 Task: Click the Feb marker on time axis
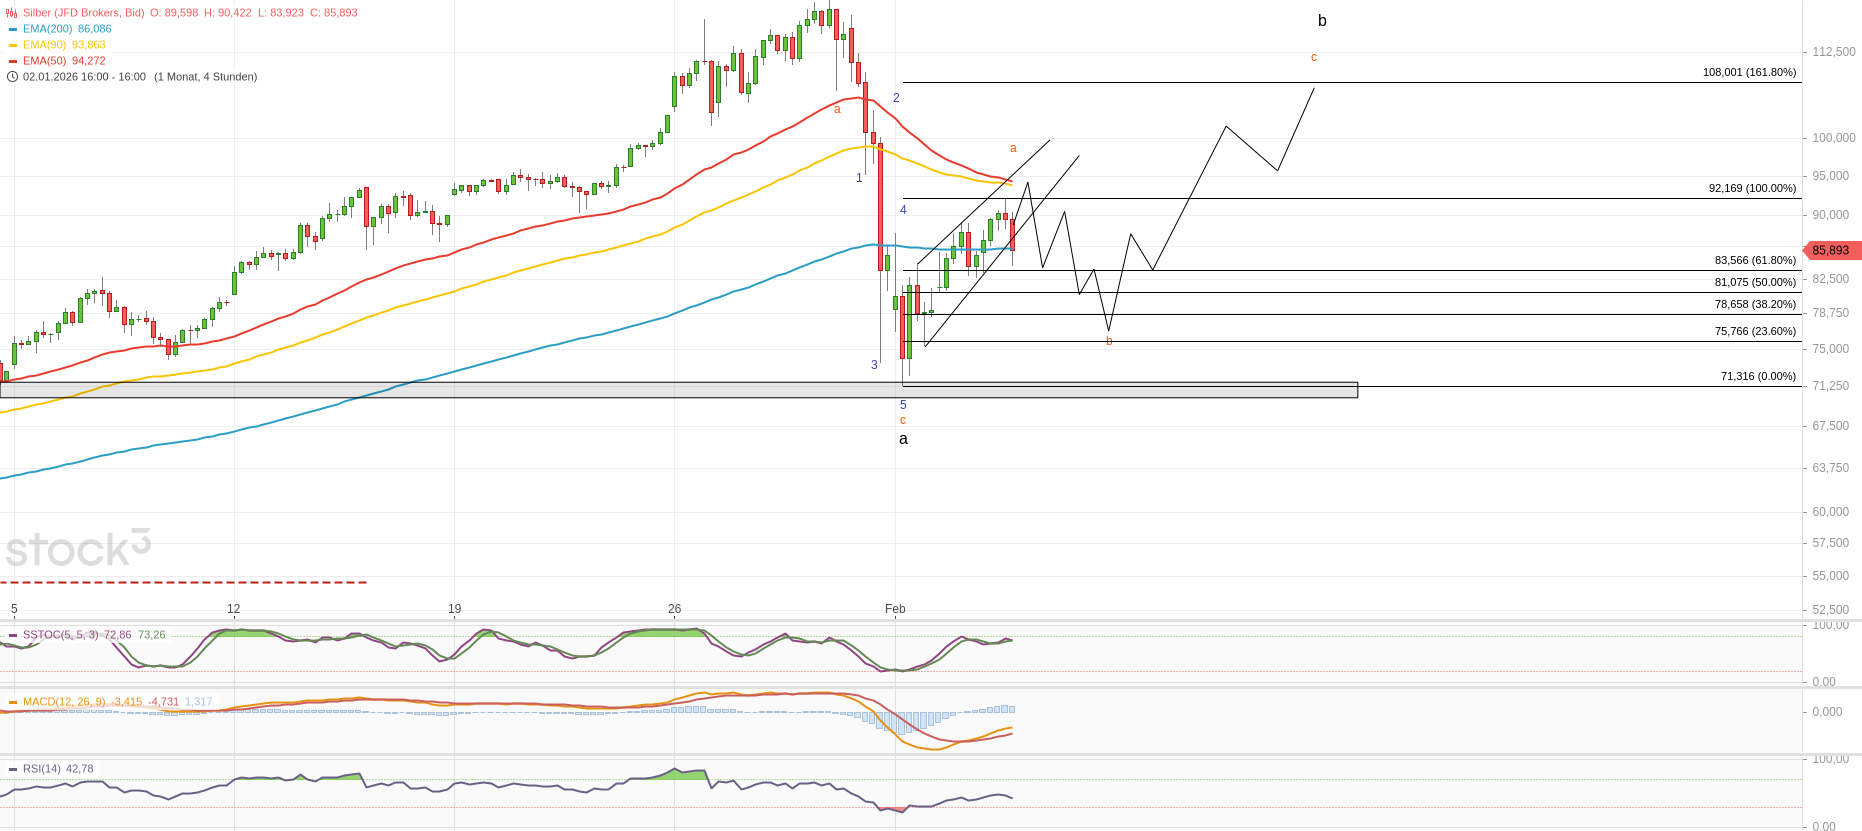pos(895,609)
